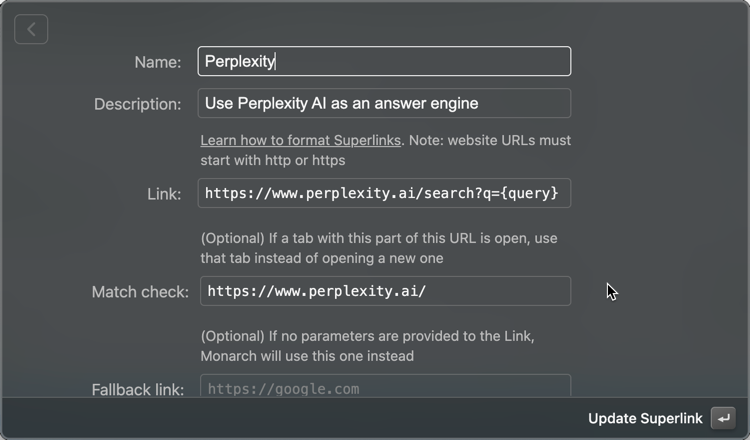Screen dimensions: 750x440
Task: Click the Description: label
Action: click(138, 104)
